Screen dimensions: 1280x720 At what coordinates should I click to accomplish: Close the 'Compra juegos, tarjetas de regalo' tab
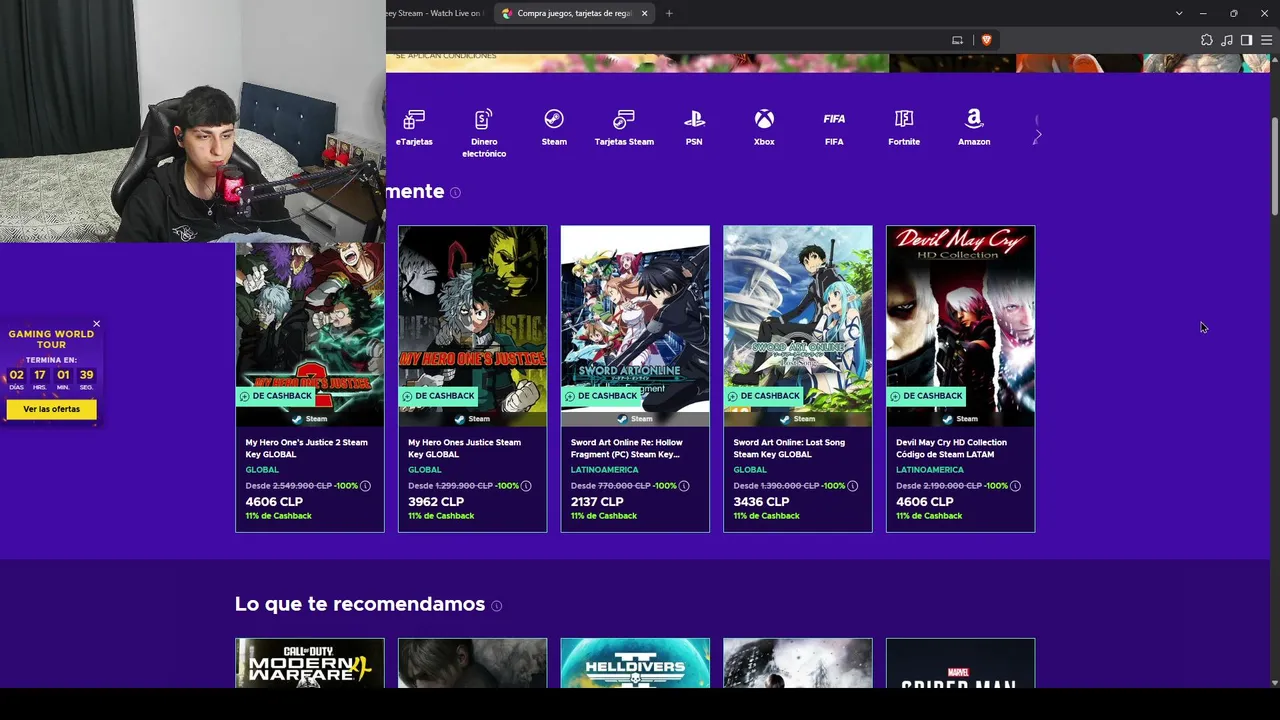[x=644, y=13]
